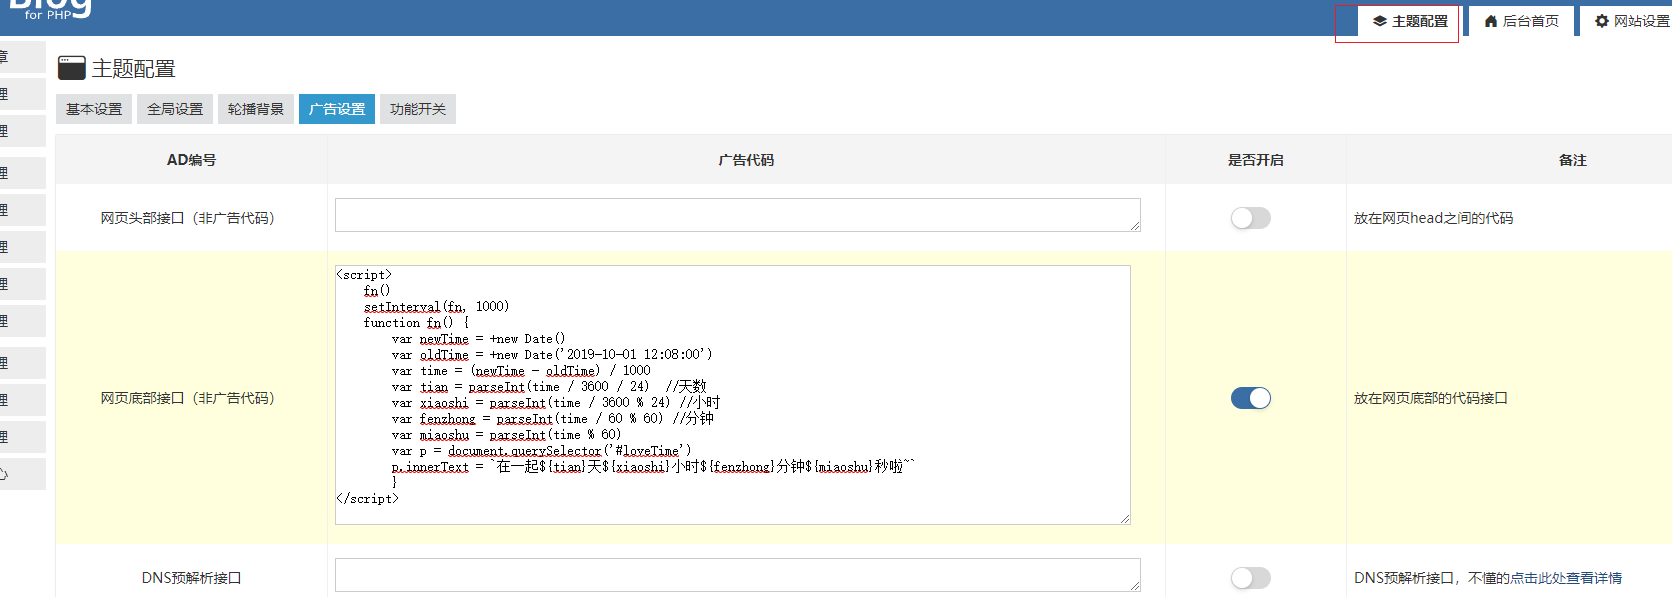Switch to the 基本设置 tab

tap(94, 109)
